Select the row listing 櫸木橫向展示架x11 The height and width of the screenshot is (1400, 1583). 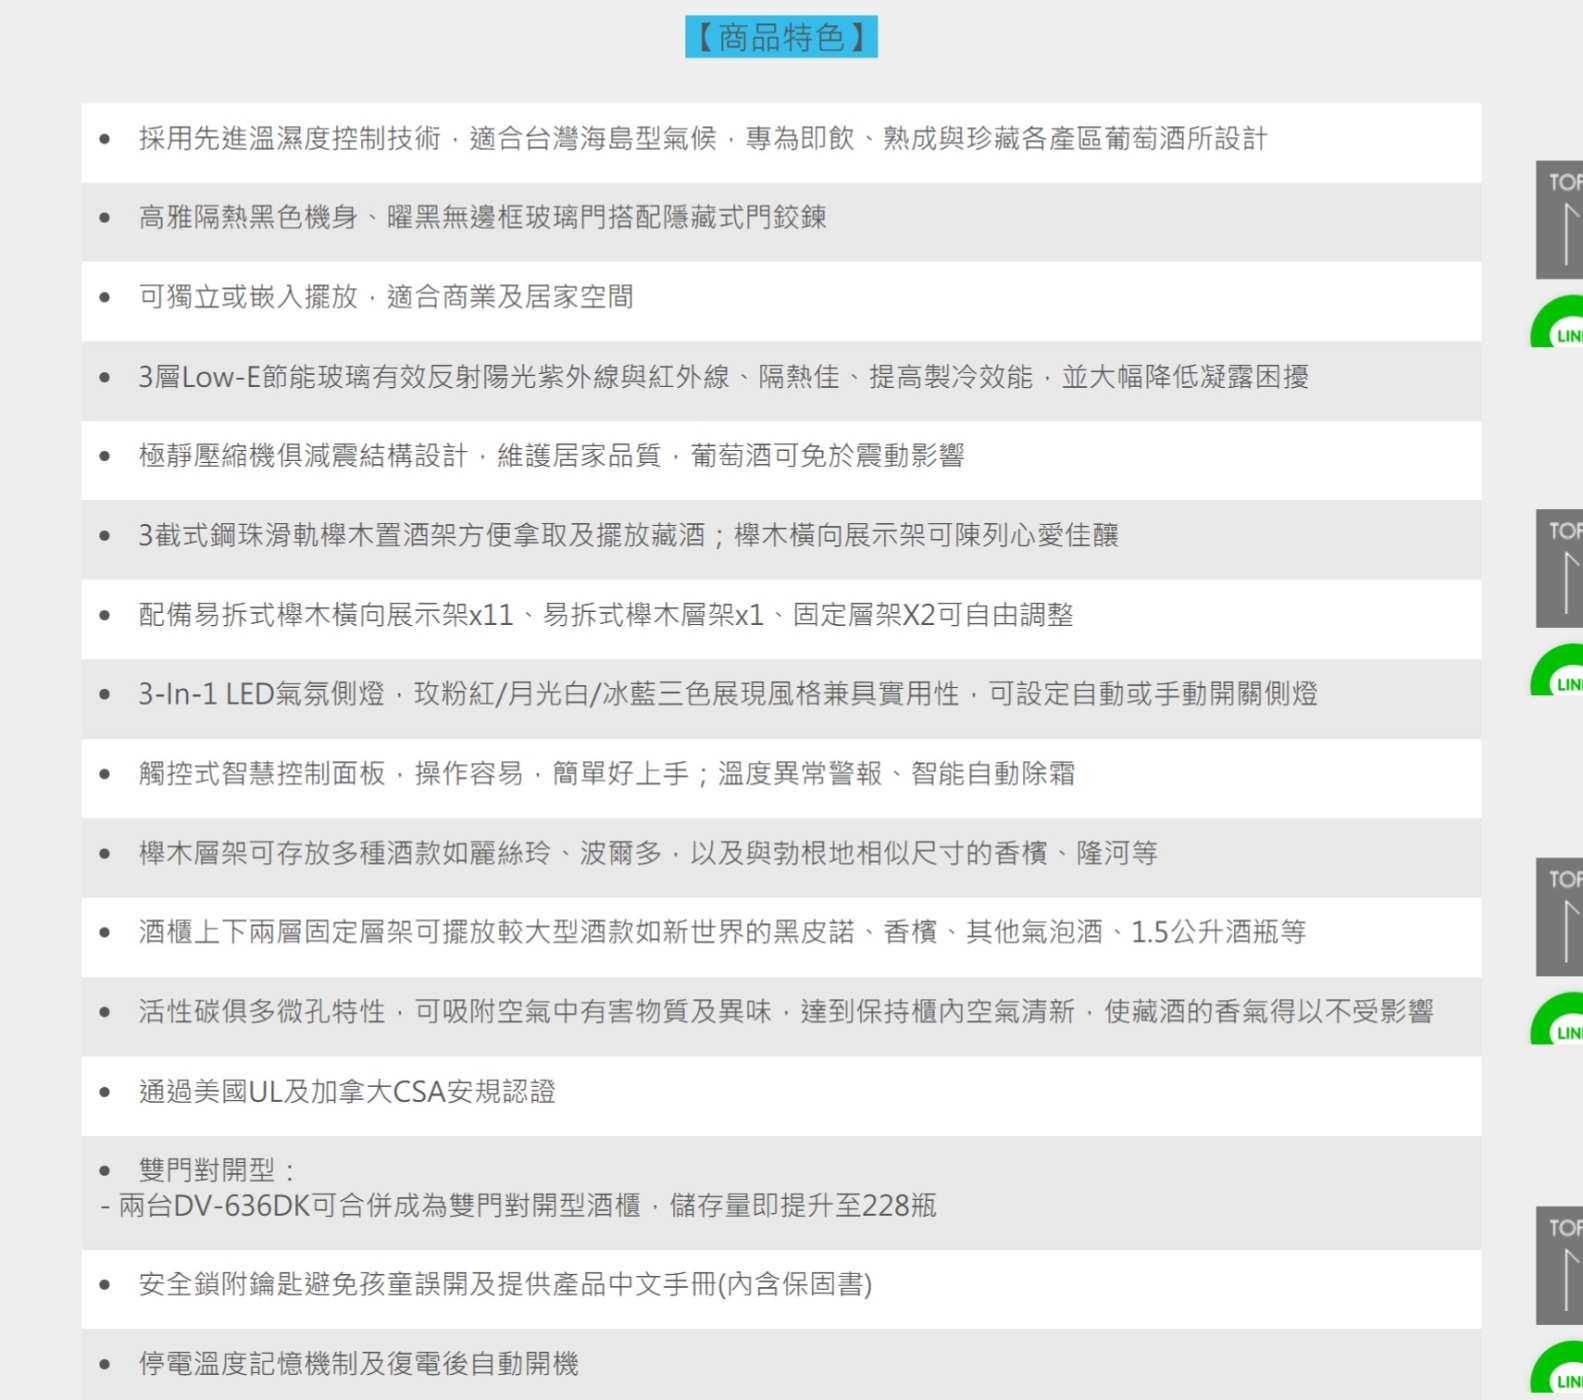605,615
